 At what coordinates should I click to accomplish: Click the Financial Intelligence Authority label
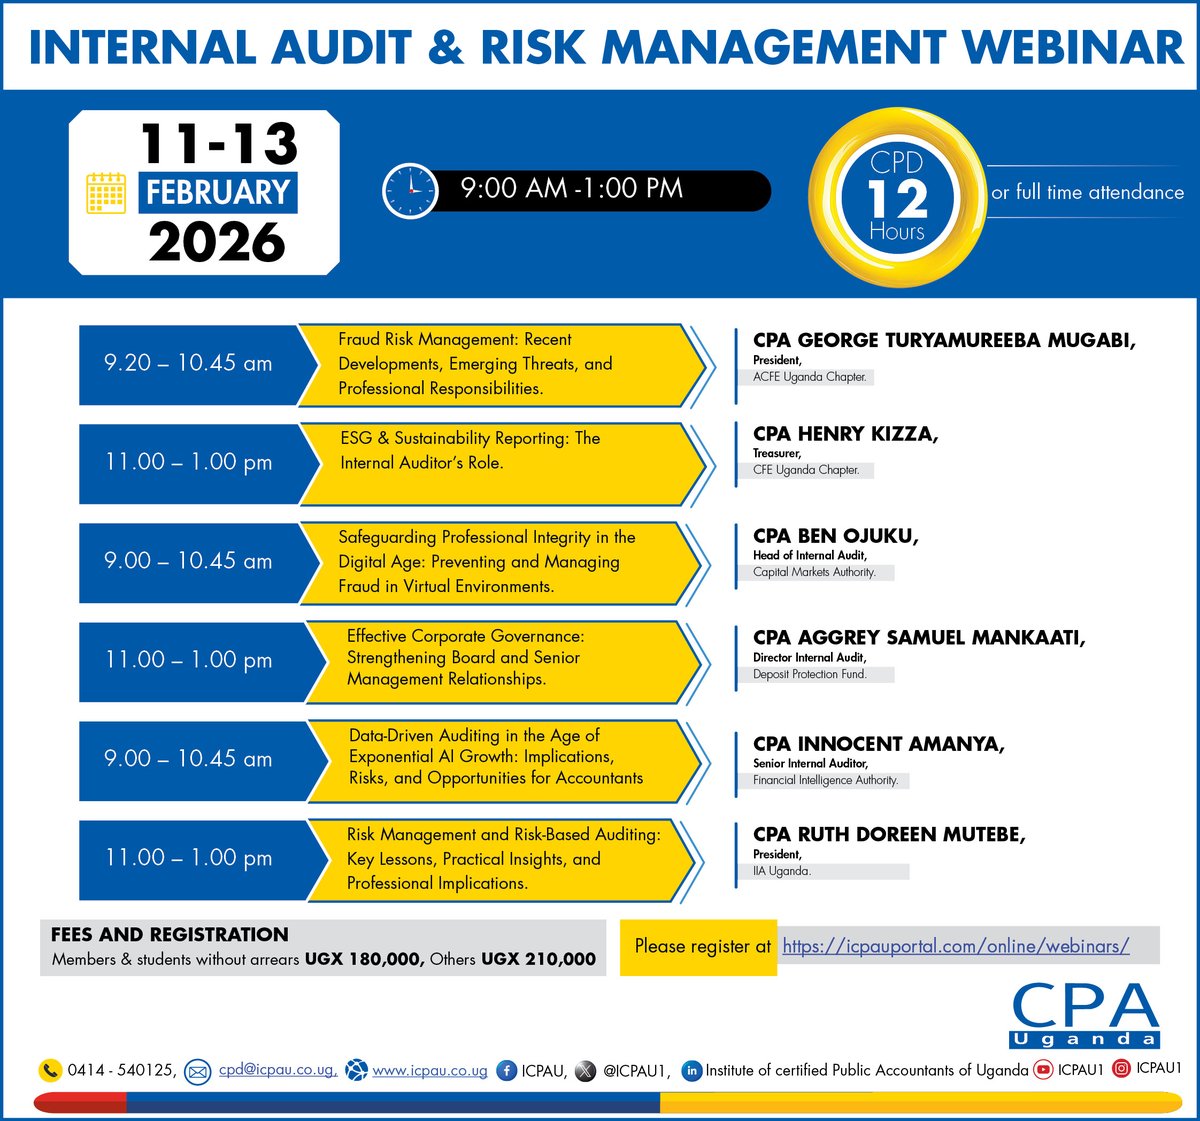tap(826, 780)
